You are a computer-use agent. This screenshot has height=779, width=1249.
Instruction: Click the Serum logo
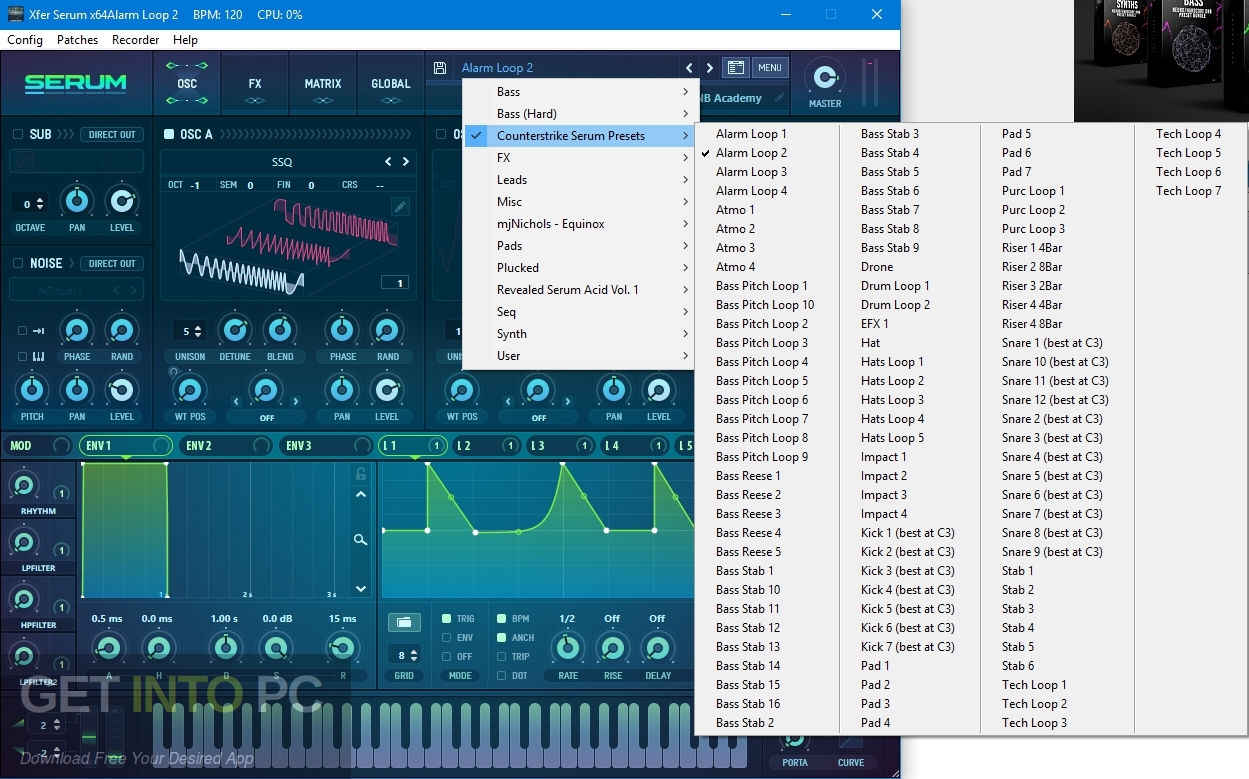pyautogui.click(x=76, y=83)
